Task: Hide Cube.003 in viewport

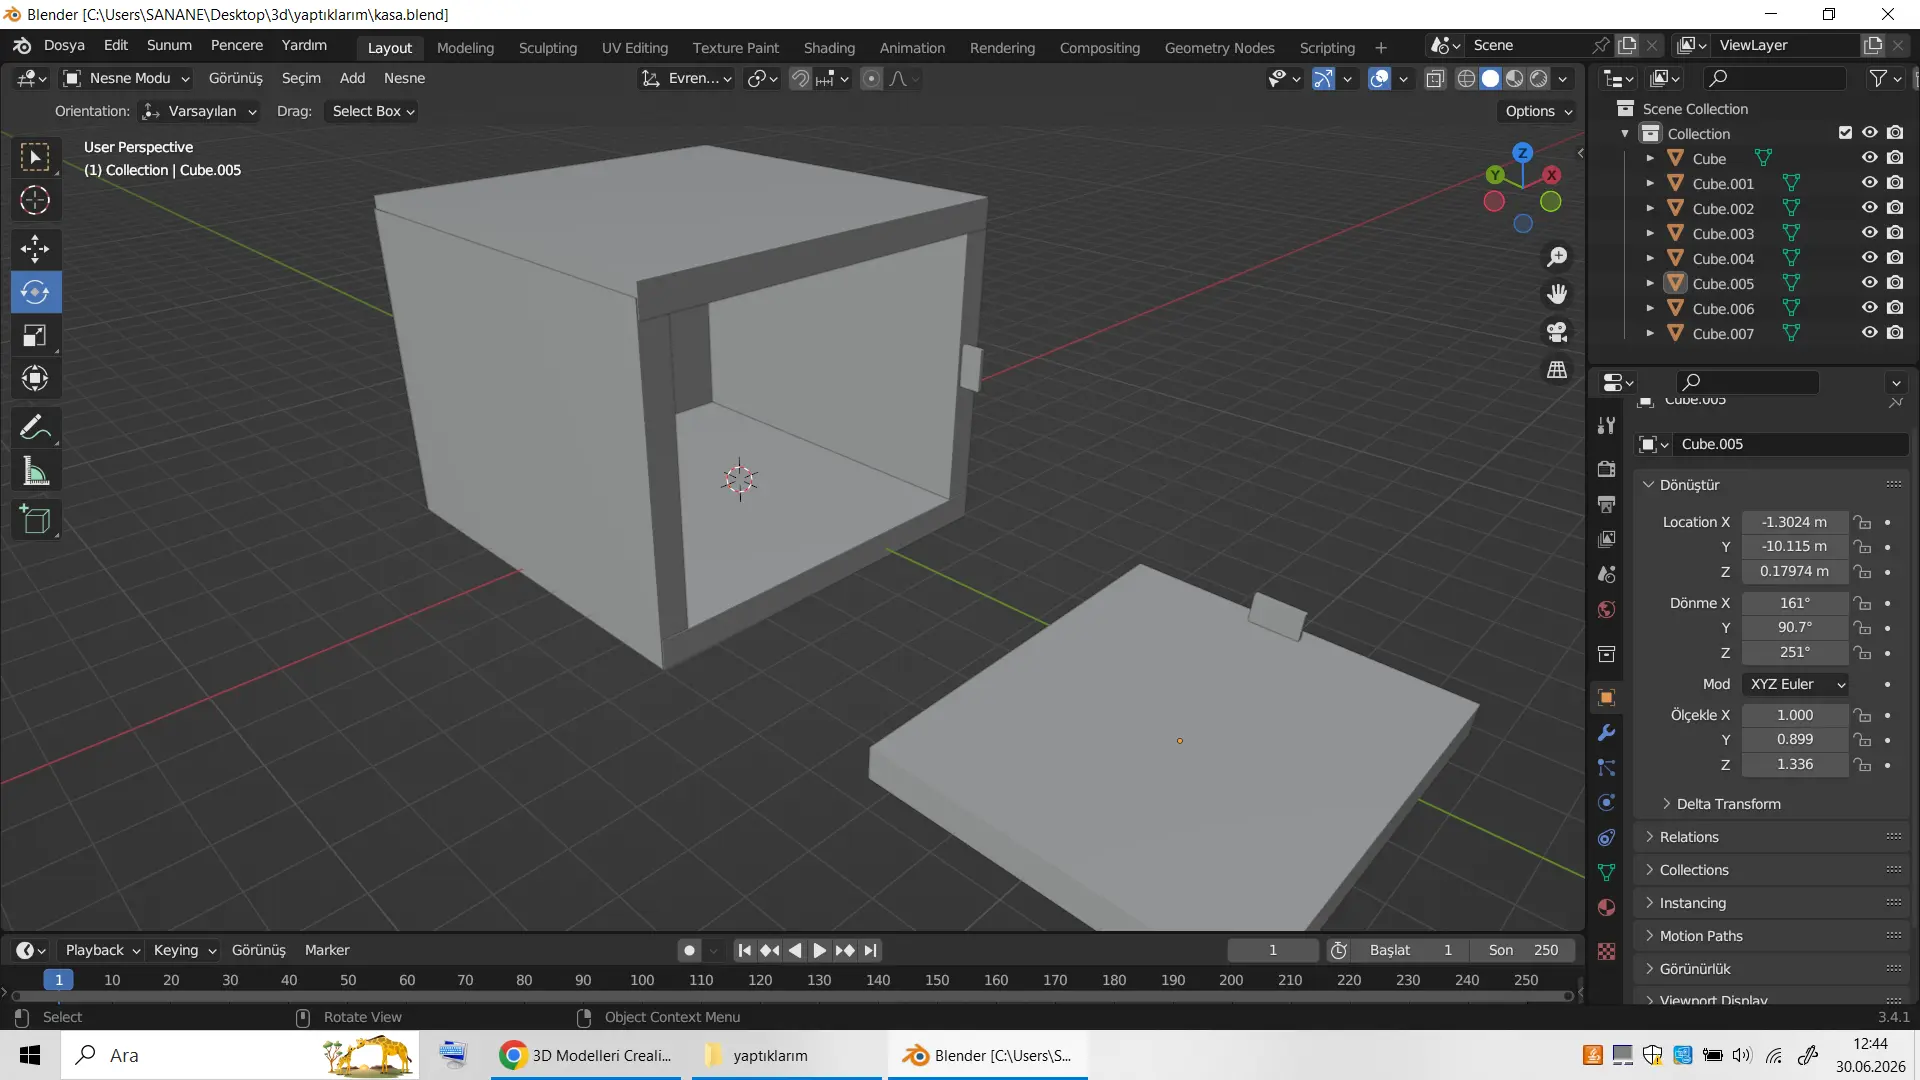Action: pos(1869,233)
